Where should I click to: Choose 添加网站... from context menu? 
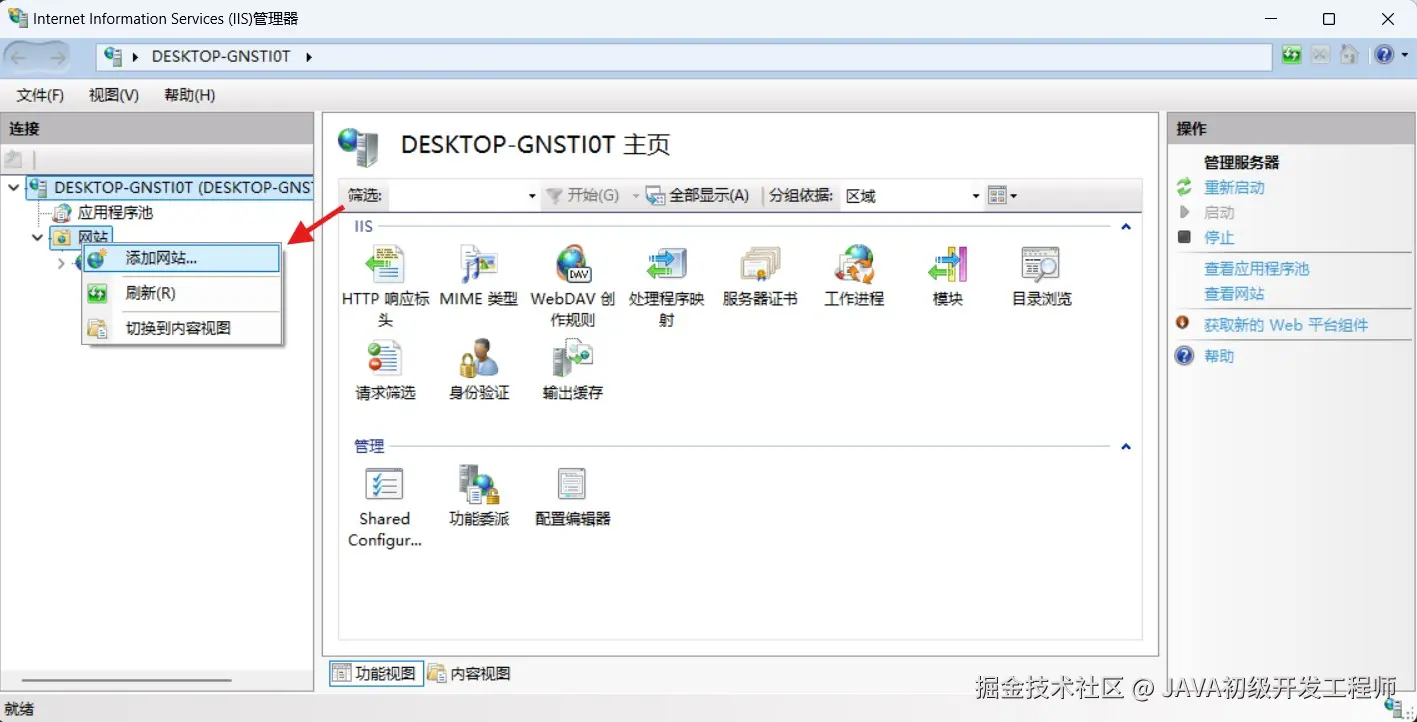(x=181, y=258)
